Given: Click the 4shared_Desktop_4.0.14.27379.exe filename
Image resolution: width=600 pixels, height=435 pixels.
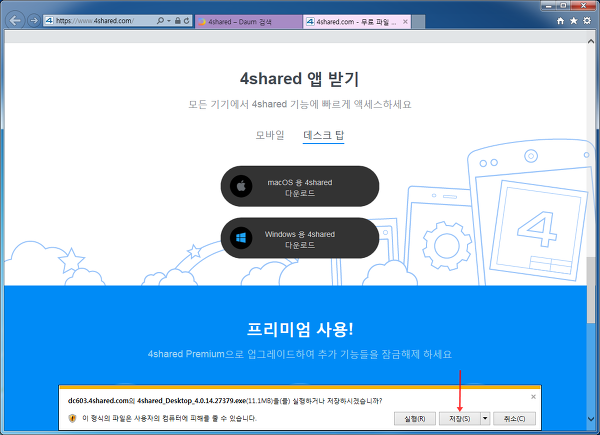Looking at the screenshot, I should (x=191, y=401).
